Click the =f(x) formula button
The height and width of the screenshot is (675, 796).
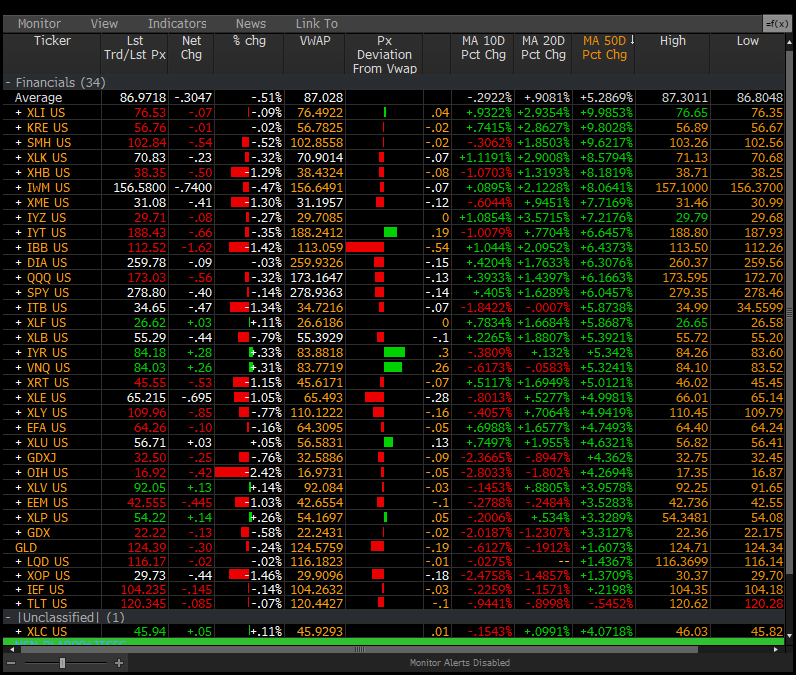point(777,23)
